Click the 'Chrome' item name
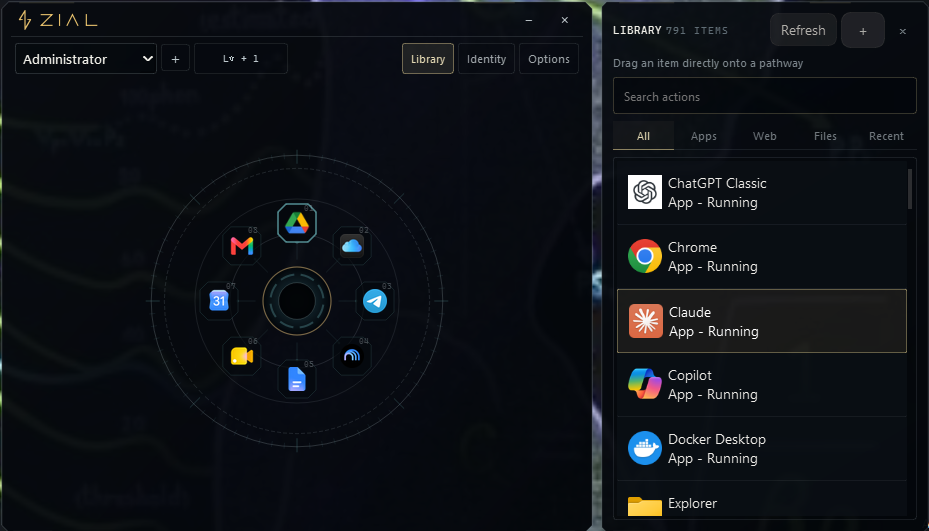The width and height of the screenshot is (929, 531). tap(692, 247)
